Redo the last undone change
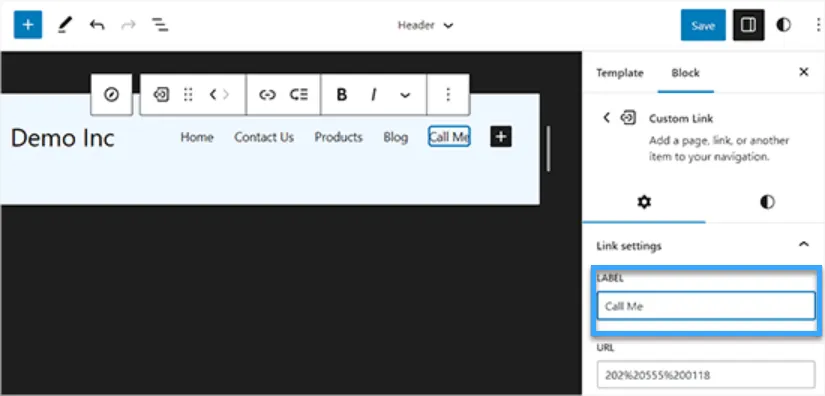825x396 pixels. pos(128,25)
